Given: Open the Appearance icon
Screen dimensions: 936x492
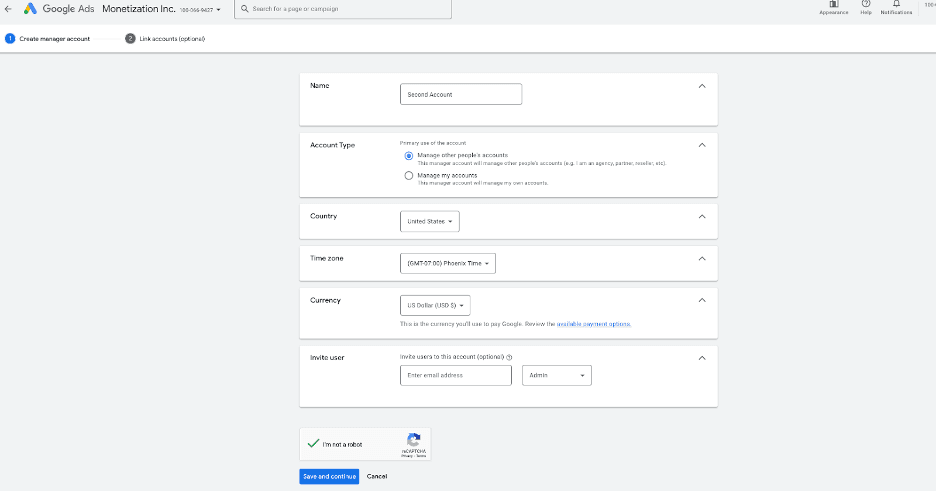Looking at the screenshot, I should click(x=833, y=7).
